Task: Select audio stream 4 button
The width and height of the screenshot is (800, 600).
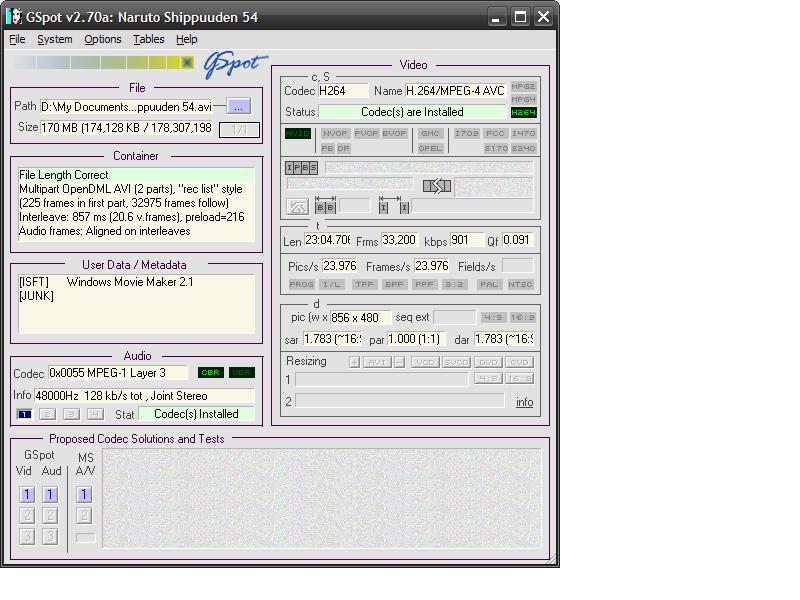Action: (x=95, y=414)
